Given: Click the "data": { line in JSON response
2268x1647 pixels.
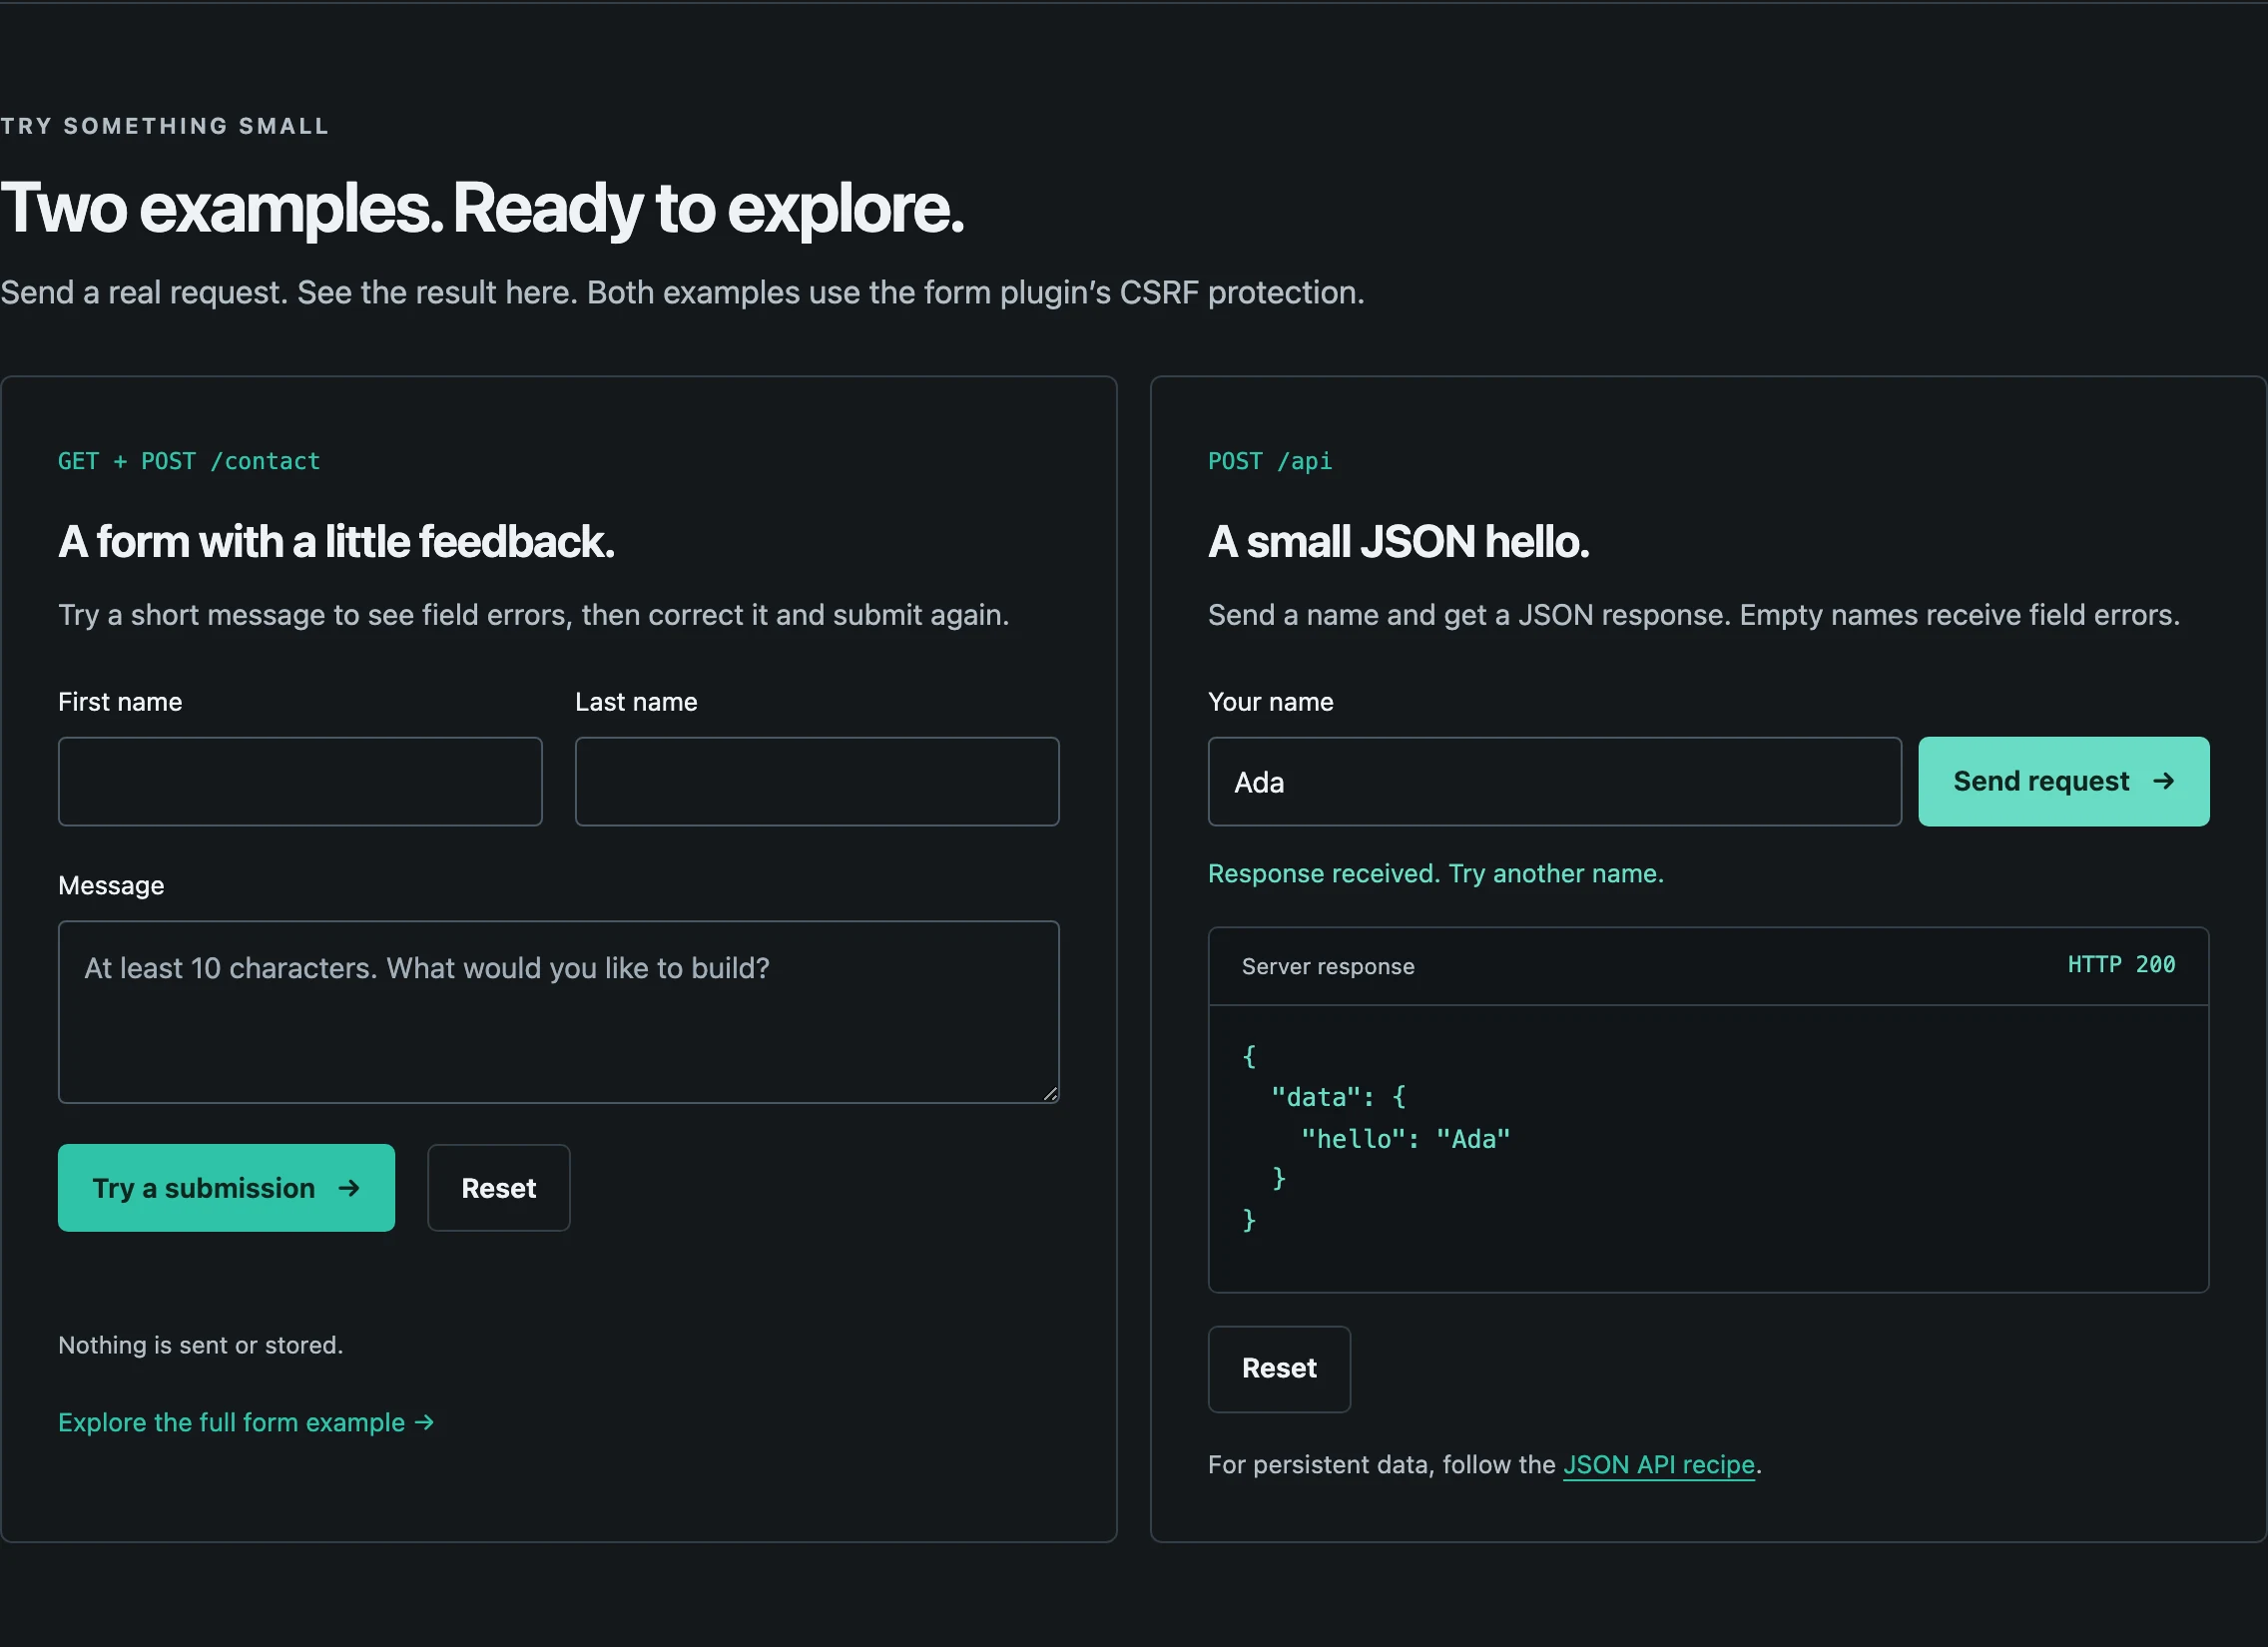Looking at the screenshot, I should point(1338,1097).
